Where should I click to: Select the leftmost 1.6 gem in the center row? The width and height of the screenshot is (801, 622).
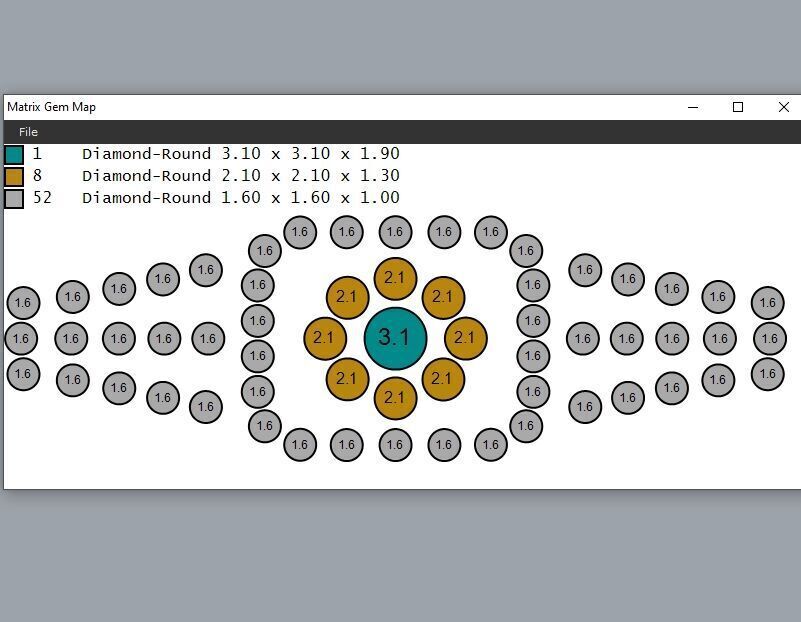[21, 339]
